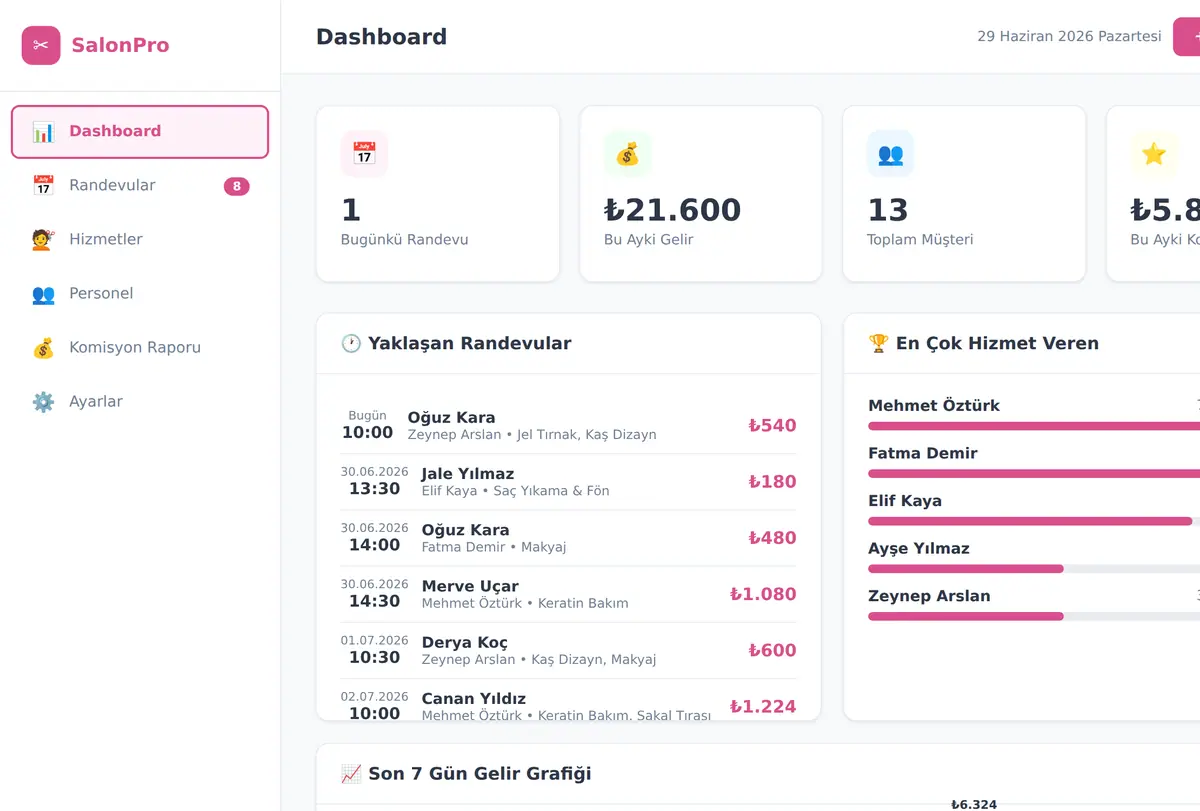Viewport: 1200px width, 811px height.
Task: Click the Randevular calendar icon
Action: [43, 186]
